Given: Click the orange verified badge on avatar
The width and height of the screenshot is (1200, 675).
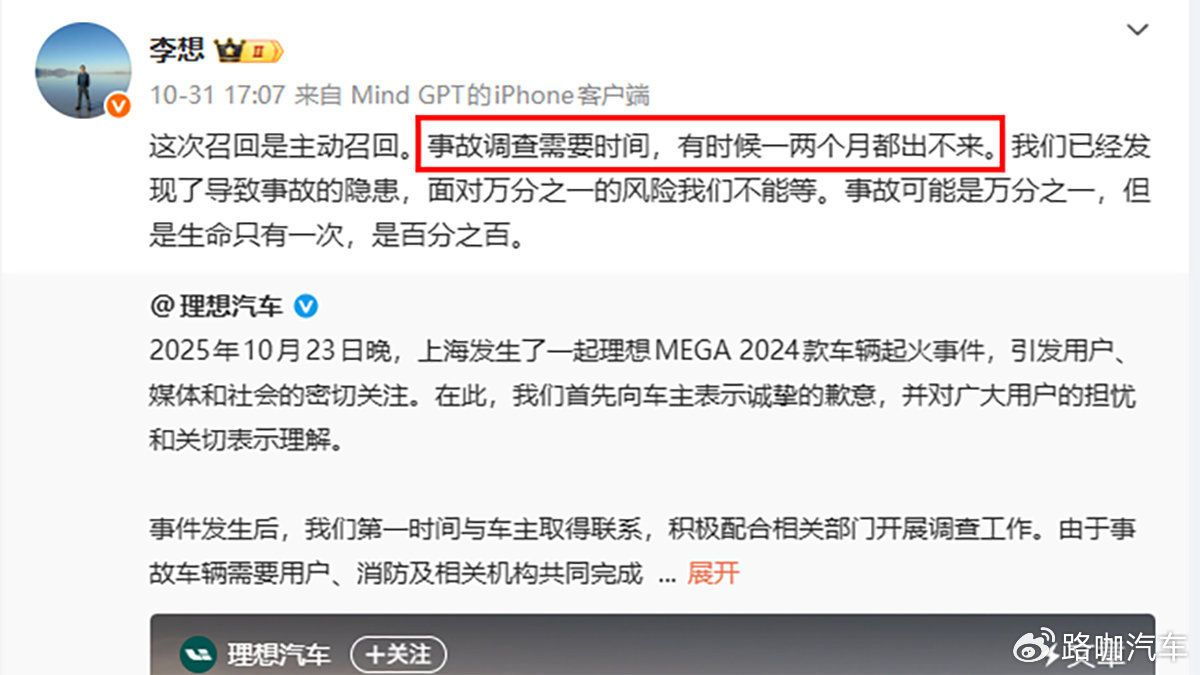Looking at the screenshot, I should (119, 105).
